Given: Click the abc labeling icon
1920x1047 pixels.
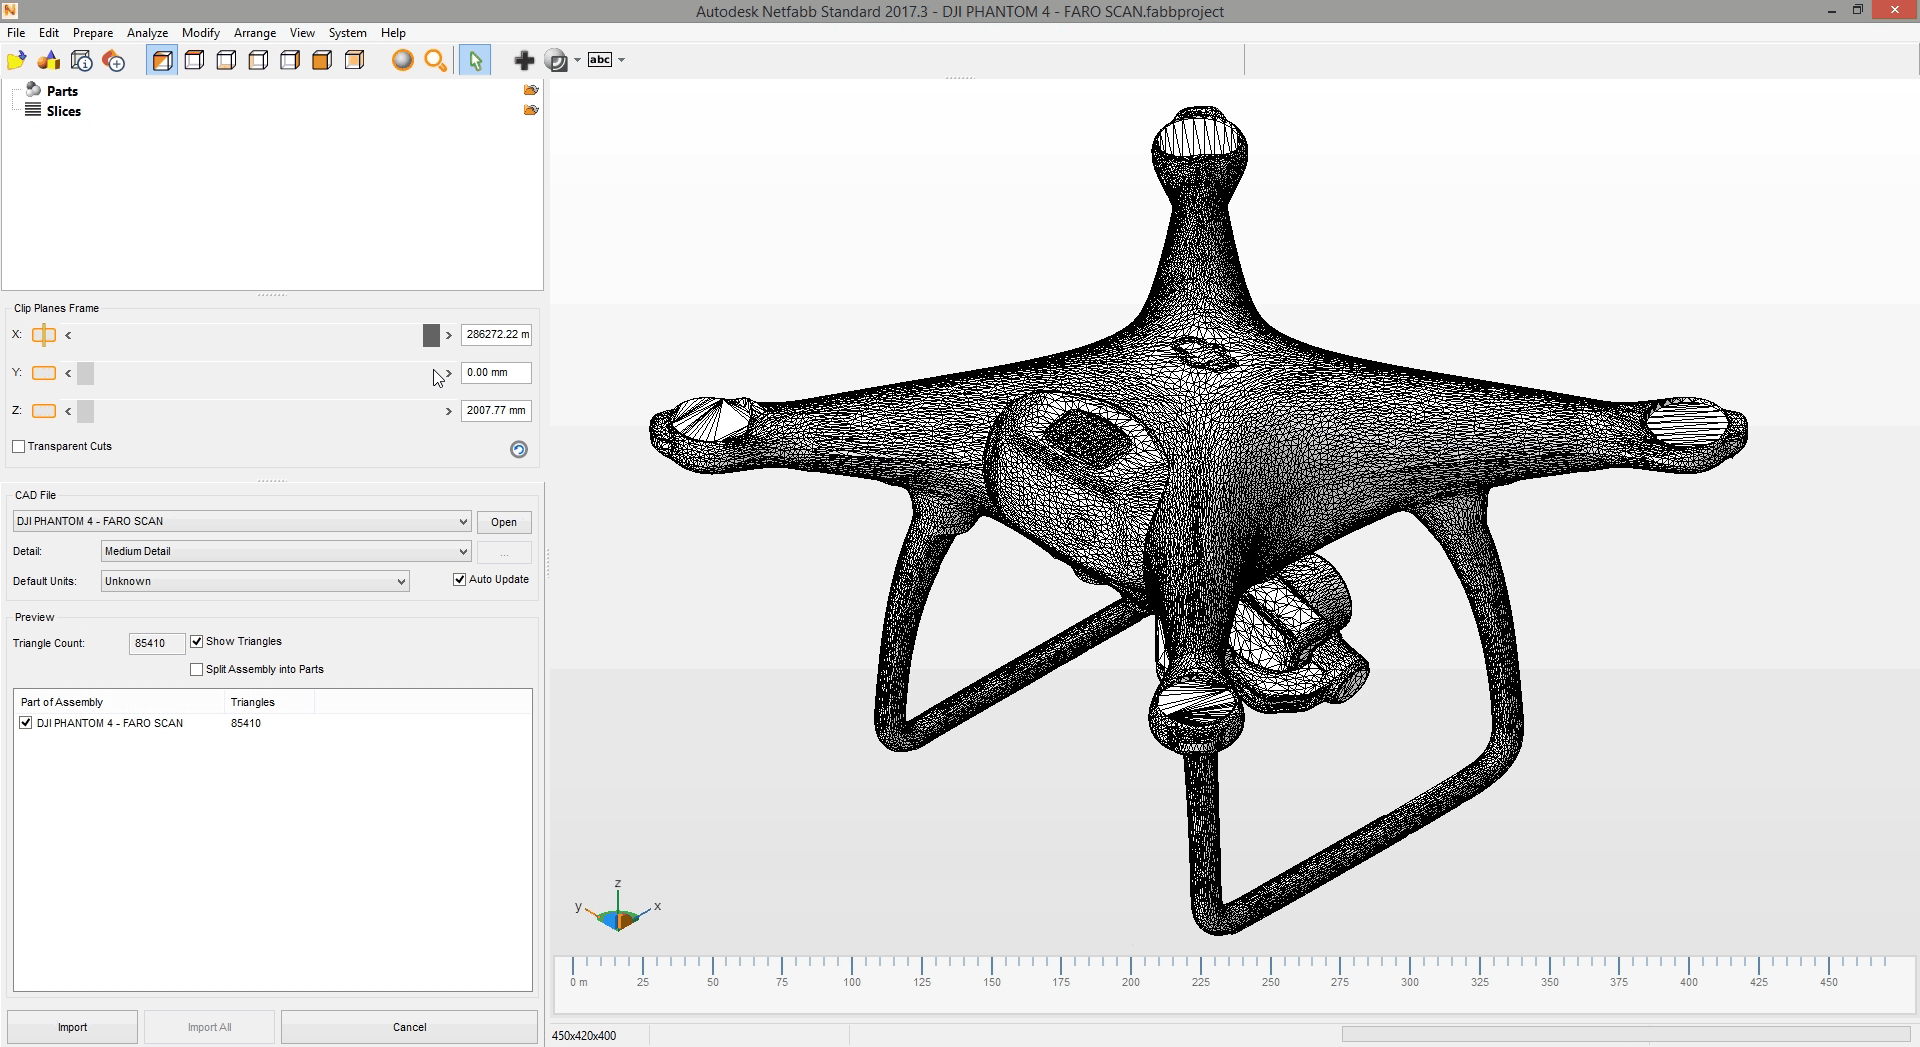Looking at the screenshot, I should (x=600, y=60).
